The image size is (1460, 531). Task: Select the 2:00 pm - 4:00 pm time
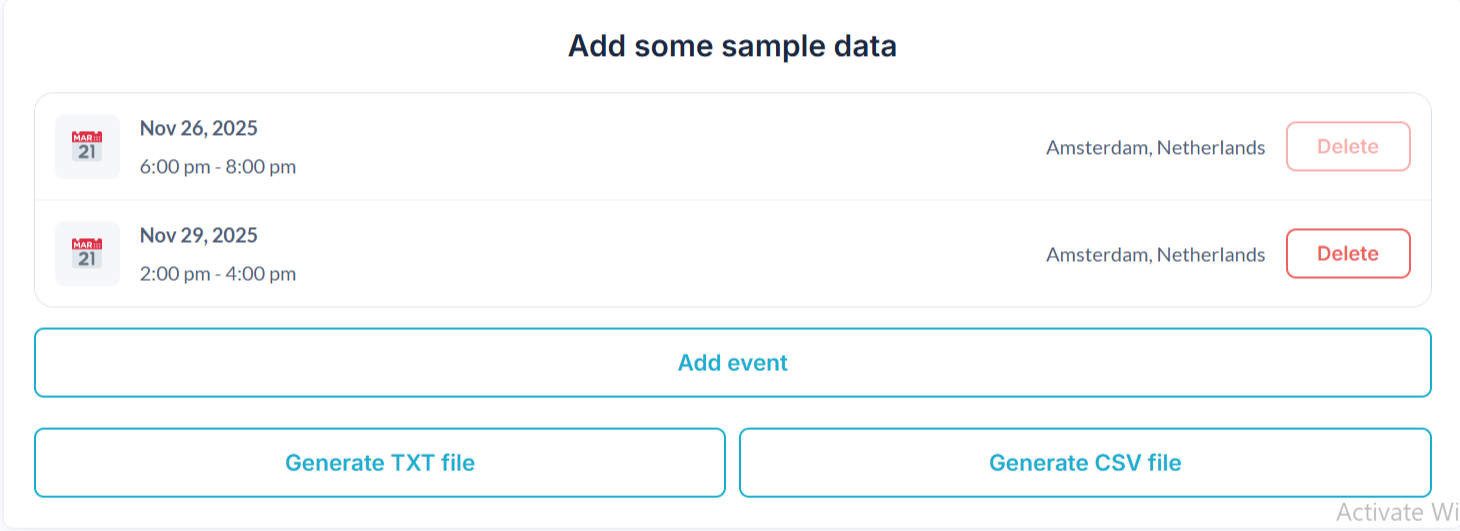[x=218, y=273]
